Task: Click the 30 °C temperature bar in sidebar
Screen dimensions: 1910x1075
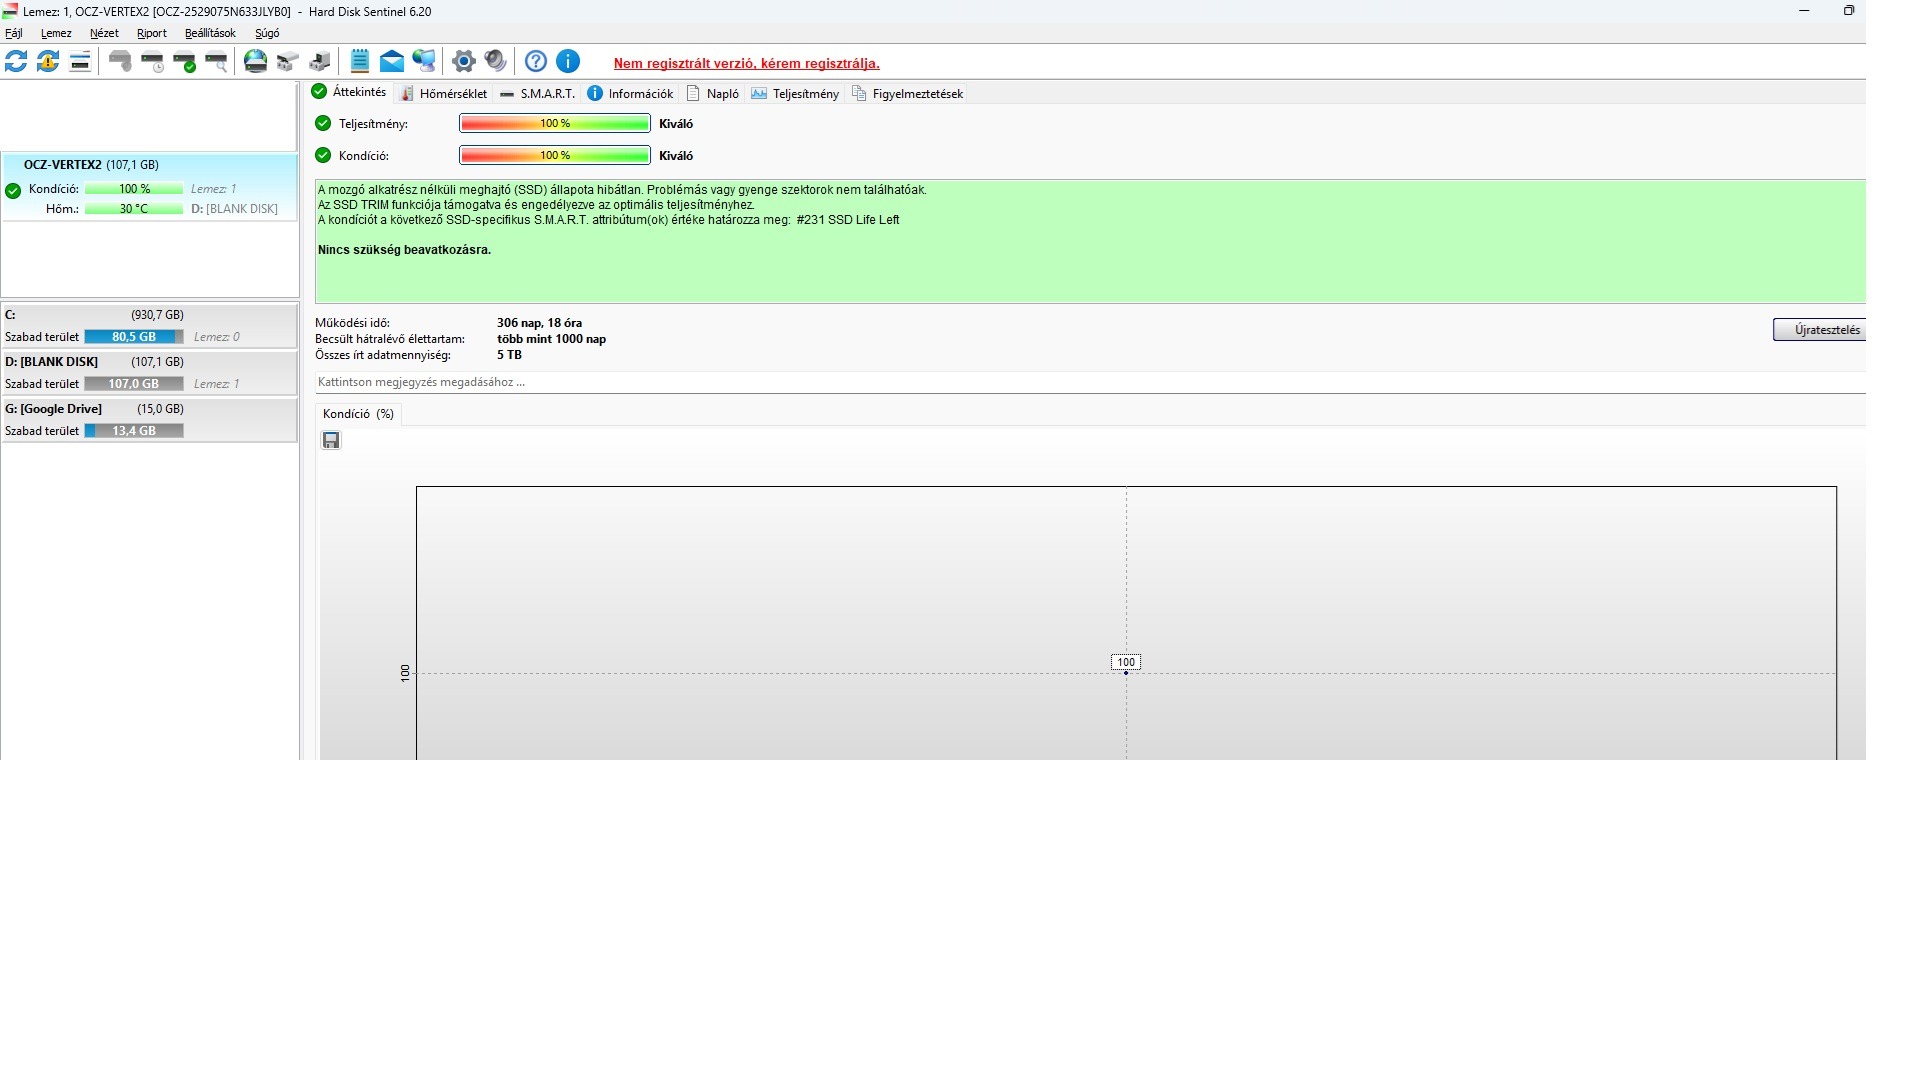Action: coord(134,209)
